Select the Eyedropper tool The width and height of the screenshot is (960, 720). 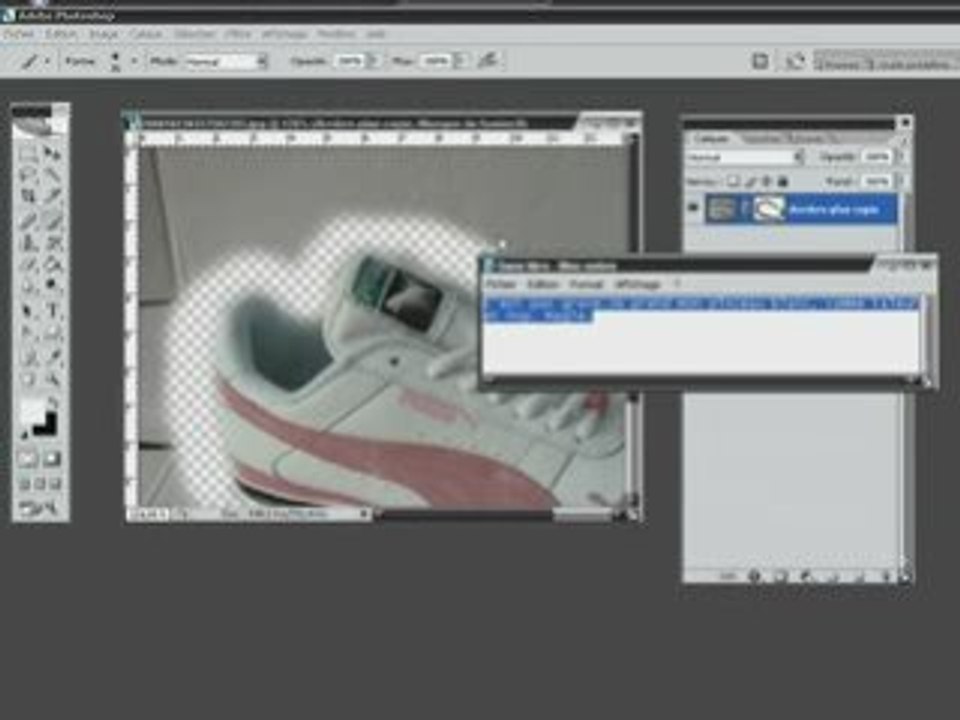[x=53, y=357]
